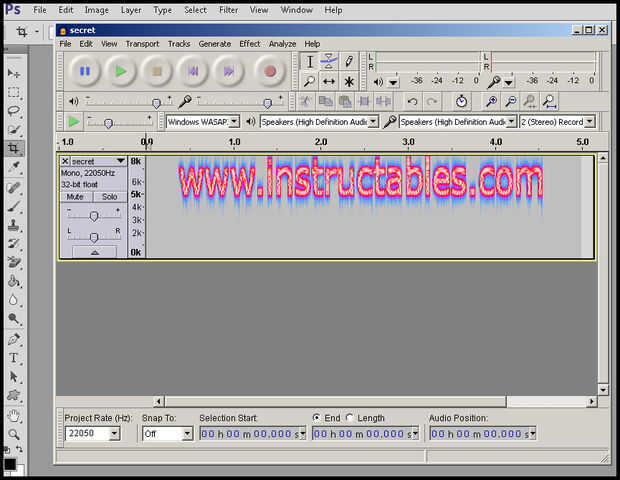Open the output meter dropdown arrow
Image resolution: width=620 pixels, height=480 pixels.
393,82
